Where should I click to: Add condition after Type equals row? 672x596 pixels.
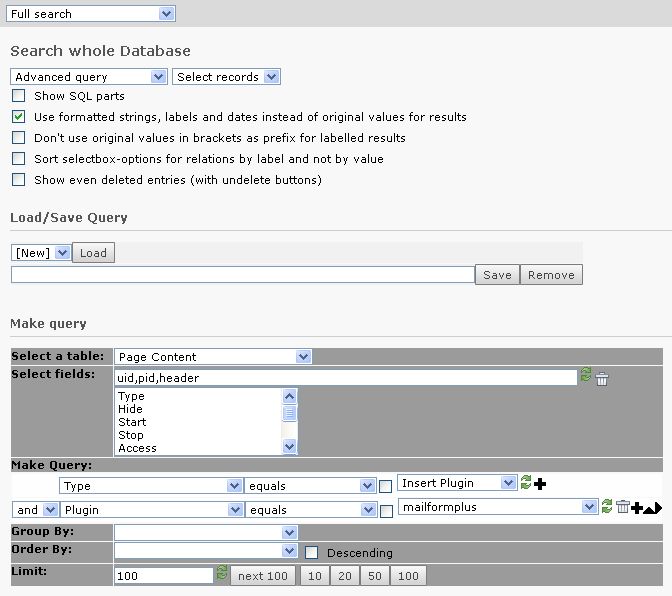pyautogui.click(x=540, y=484)
